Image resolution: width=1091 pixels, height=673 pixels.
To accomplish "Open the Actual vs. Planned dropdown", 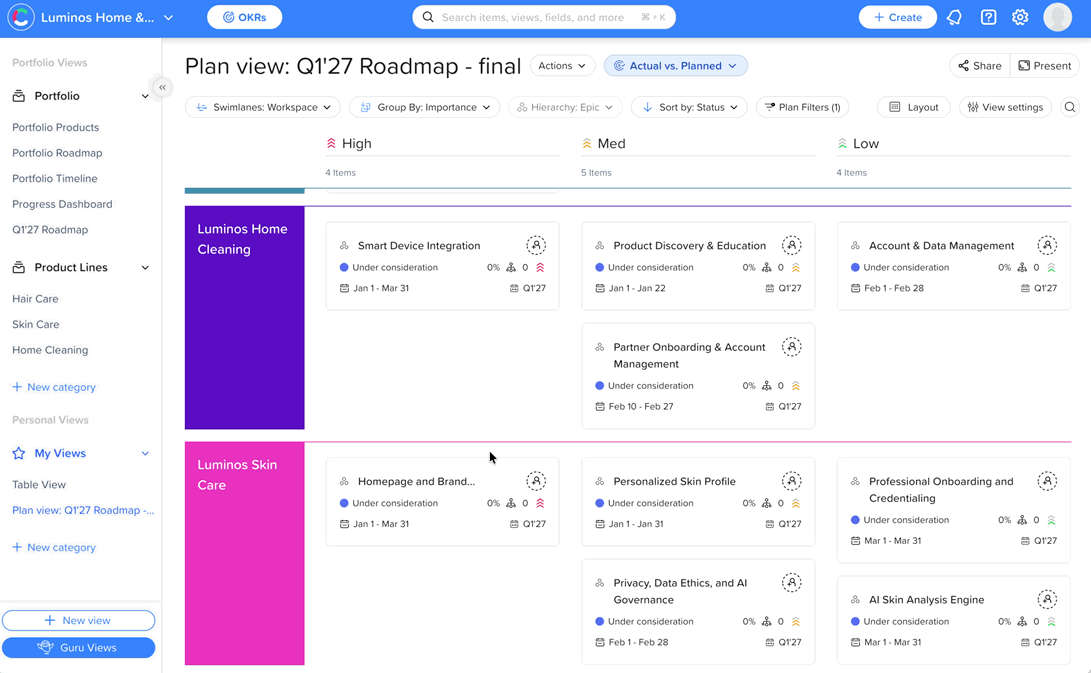I will pyautogui.click(x=675, y=65).
